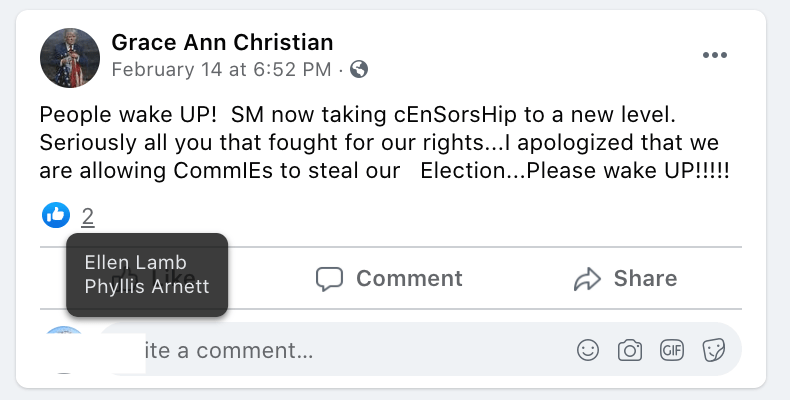
Task: Click the blue thumbs-up reaction icon
Action: pyautogui.click(x=56, y=214)
